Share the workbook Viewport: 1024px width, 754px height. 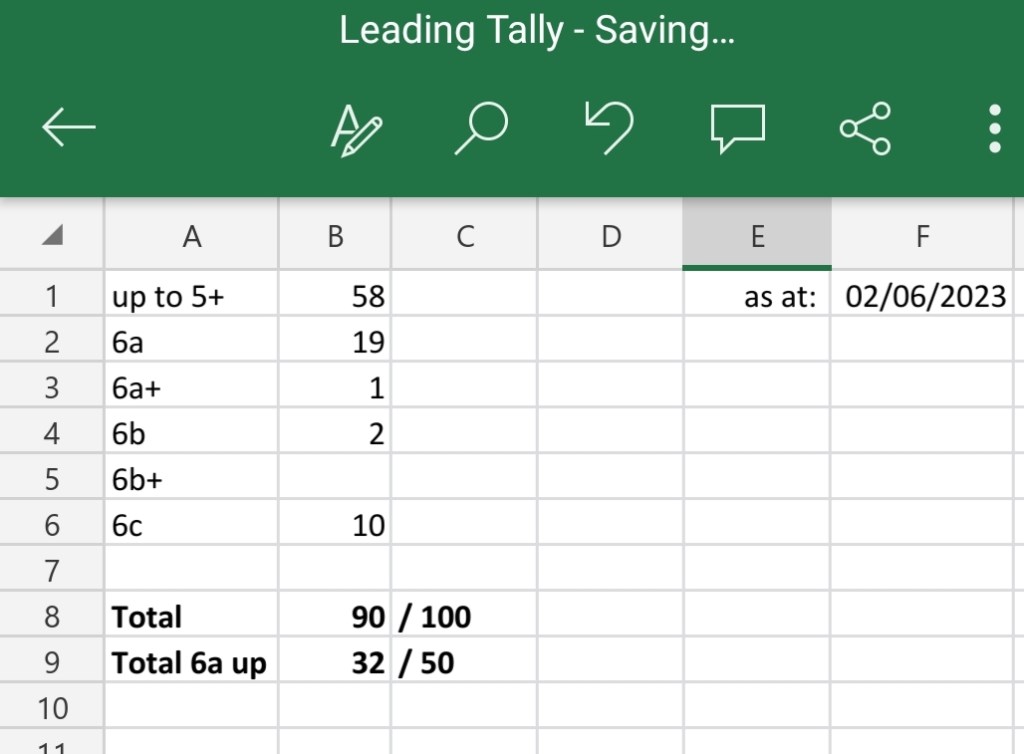point(865,128)
